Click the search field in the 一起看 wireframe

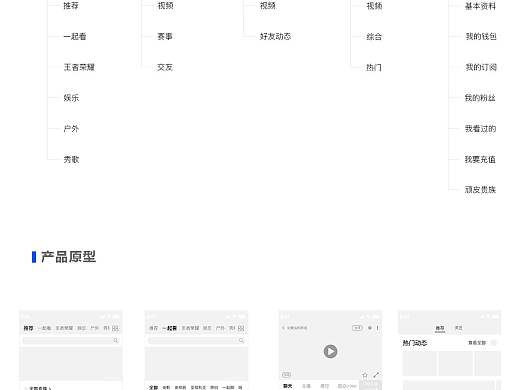[x=196, y=340]
